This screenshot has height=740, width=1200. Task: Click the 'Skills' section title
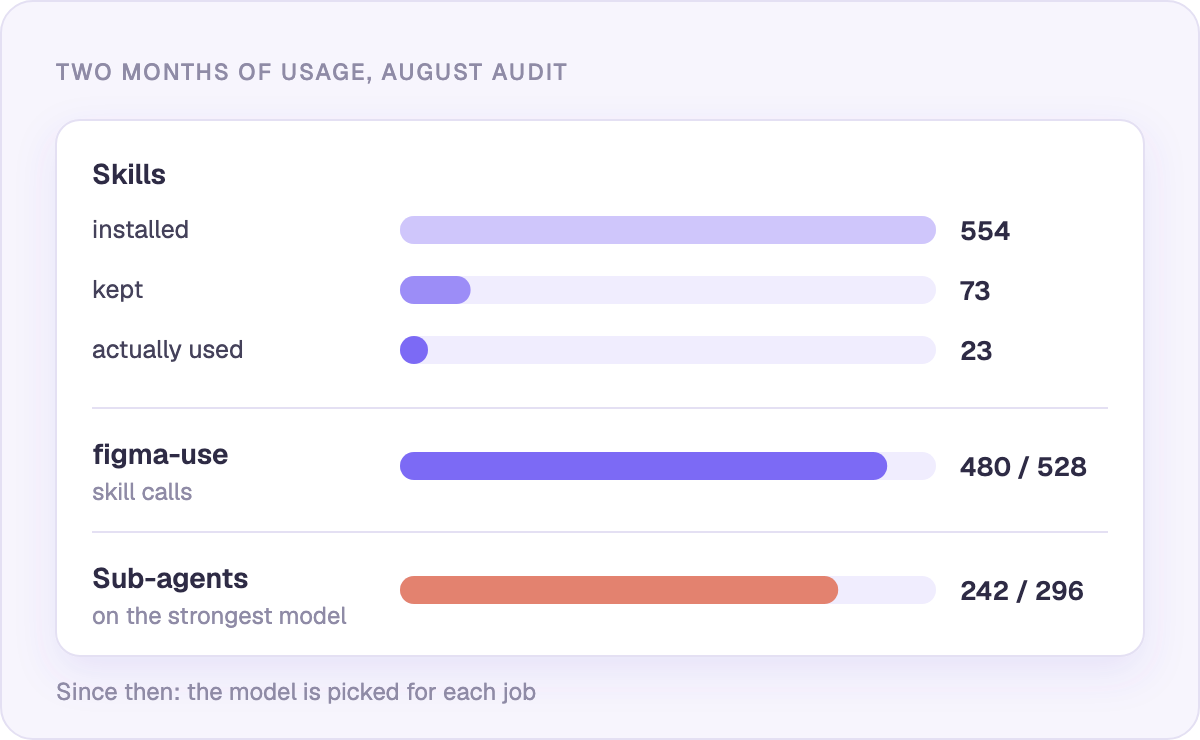coord(129,175)
